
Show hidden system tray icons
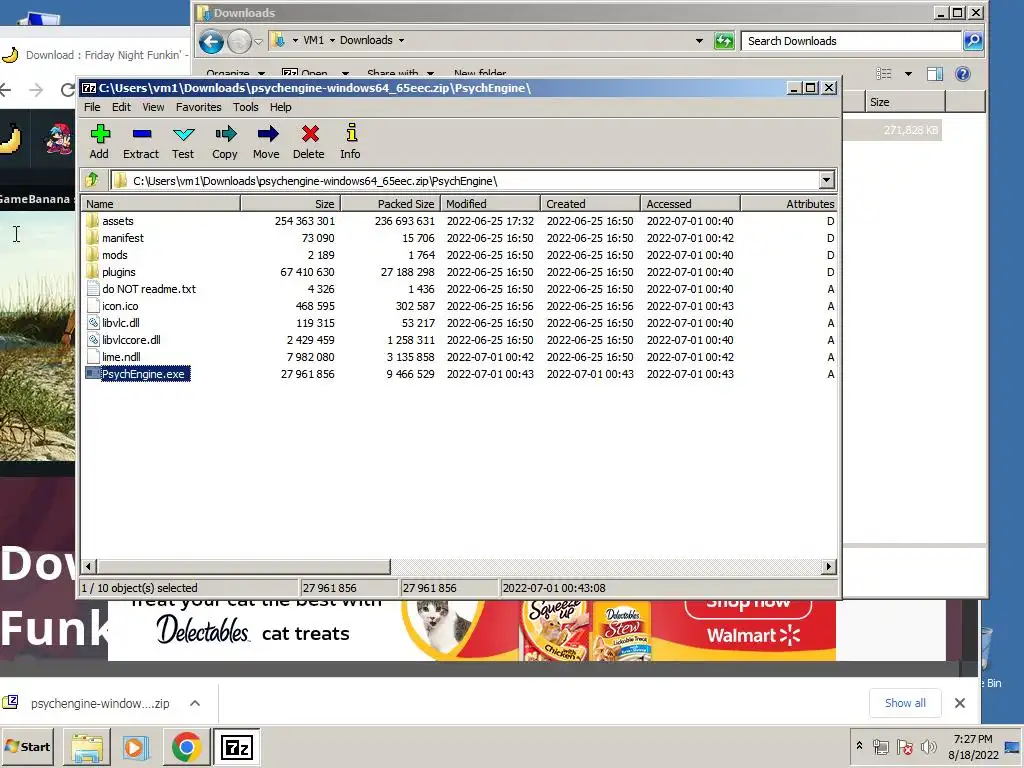point(859,746)
